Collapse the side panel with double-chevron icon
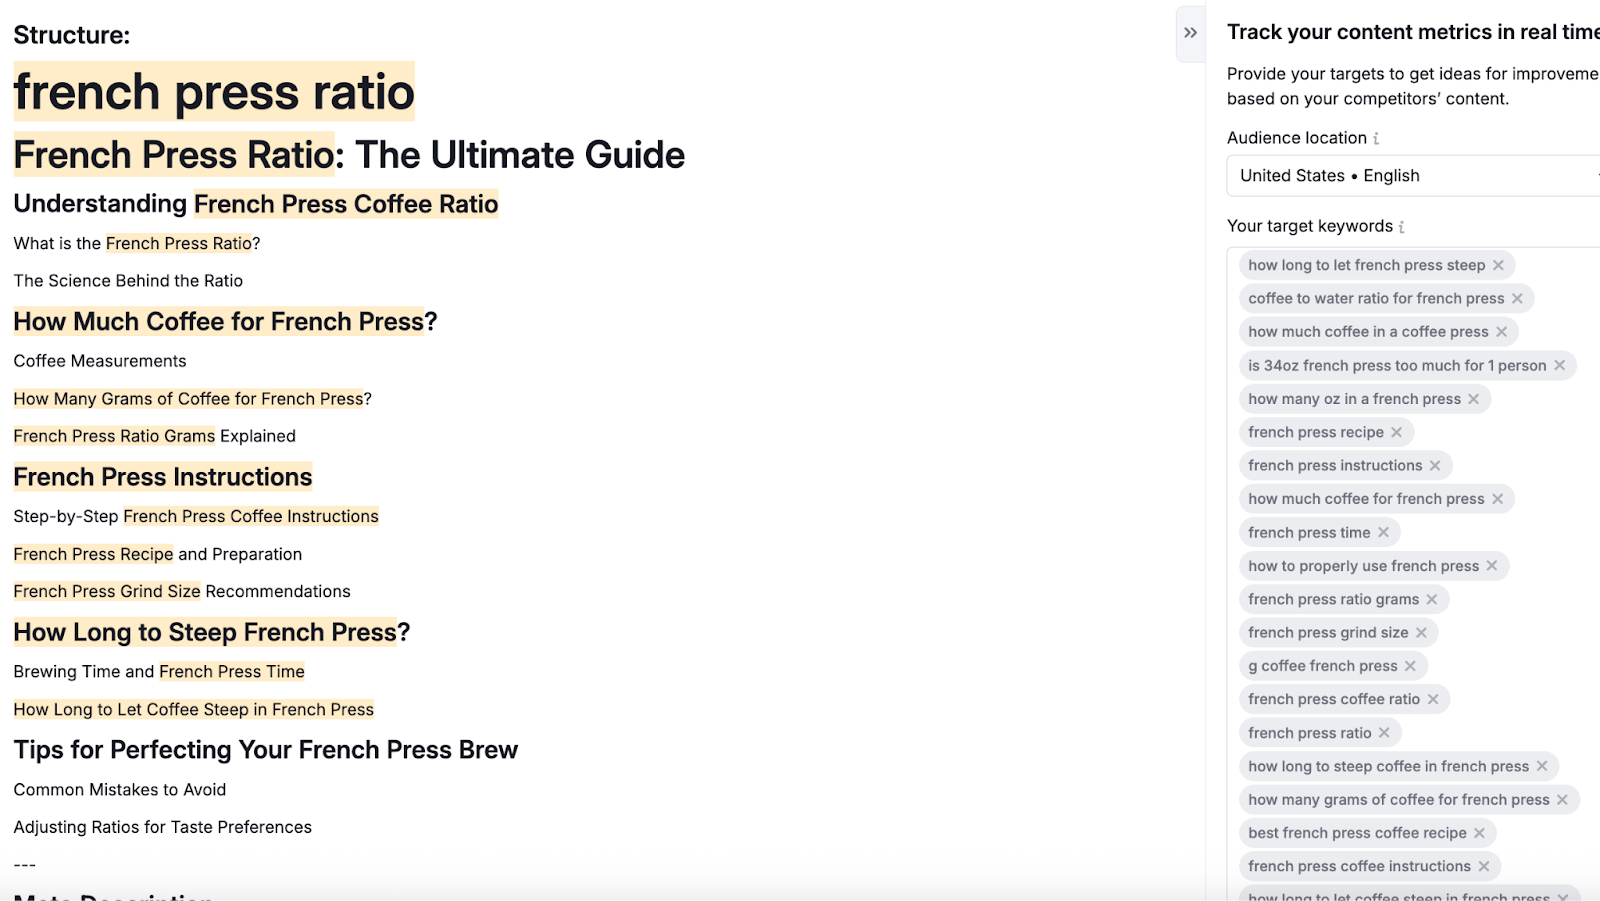Screen dimensions: 1600x901 tap(1190, 33)
